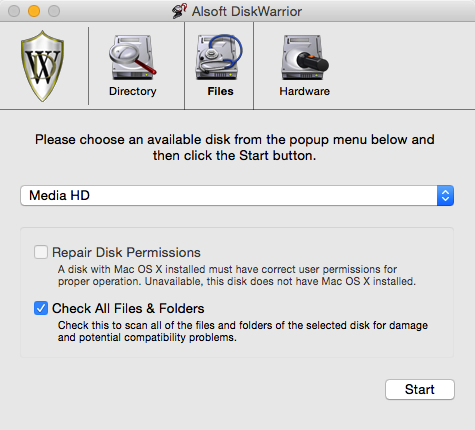Select the Hardware flashlight drive icon
This screenshot has width=475, height=430.
tap(304, 57)
